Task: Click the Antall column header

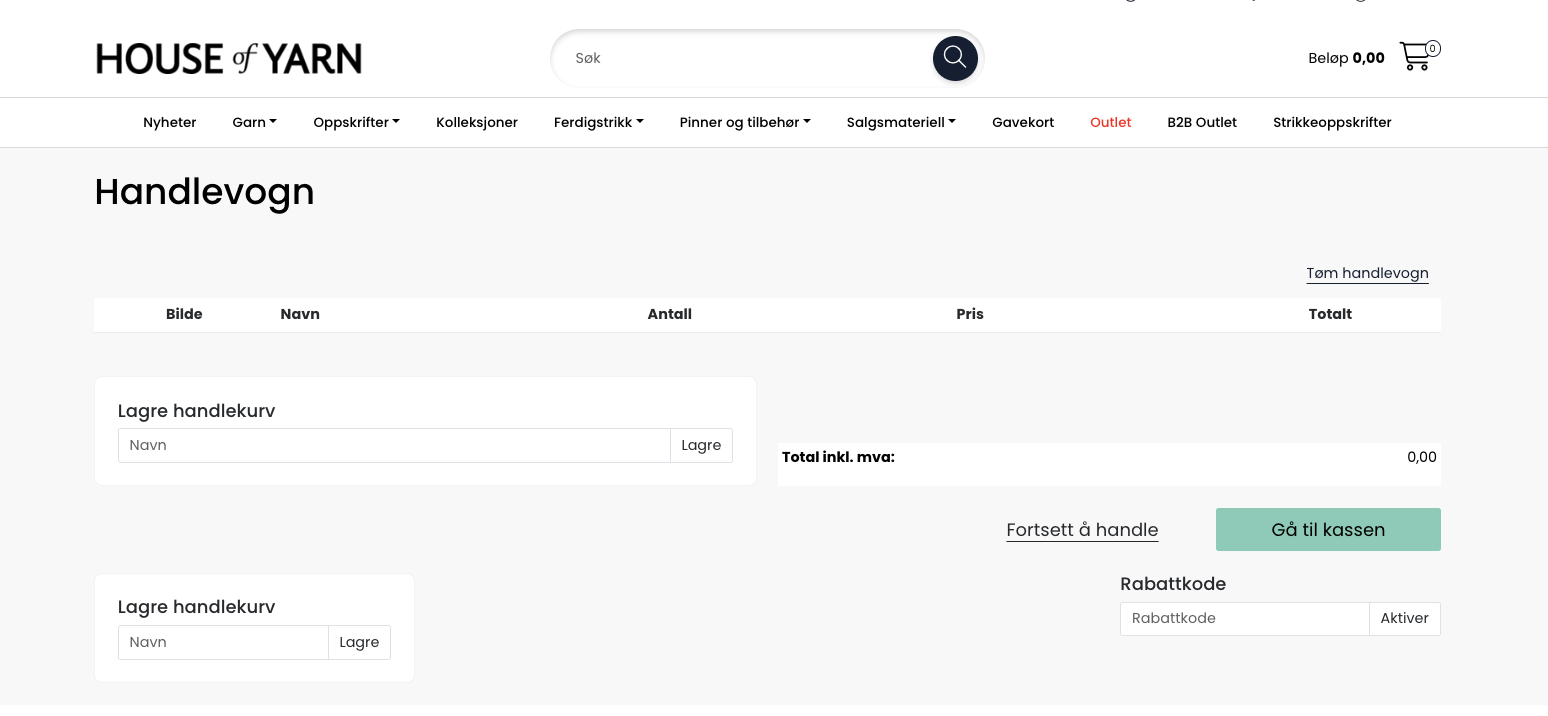Action: point(670,314)
